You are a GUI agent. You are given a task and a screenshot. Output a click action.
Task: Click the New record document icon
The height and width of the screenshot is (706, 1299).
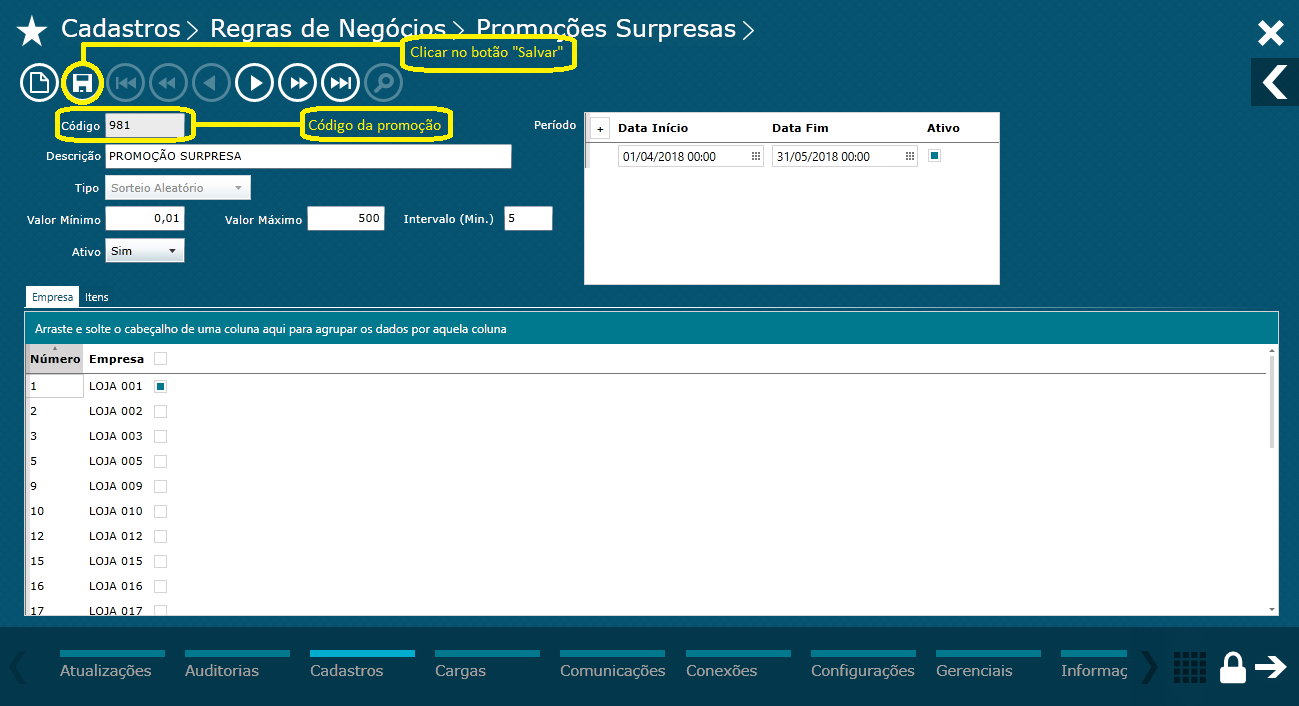tap(39, 82)
